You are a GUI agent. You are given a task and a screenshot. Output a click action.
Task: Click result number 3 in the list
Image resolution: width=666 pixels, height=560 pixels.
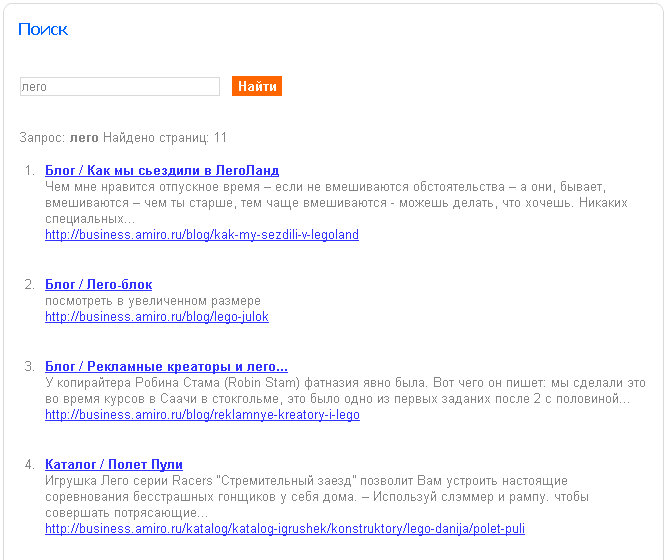click(30, 367)
